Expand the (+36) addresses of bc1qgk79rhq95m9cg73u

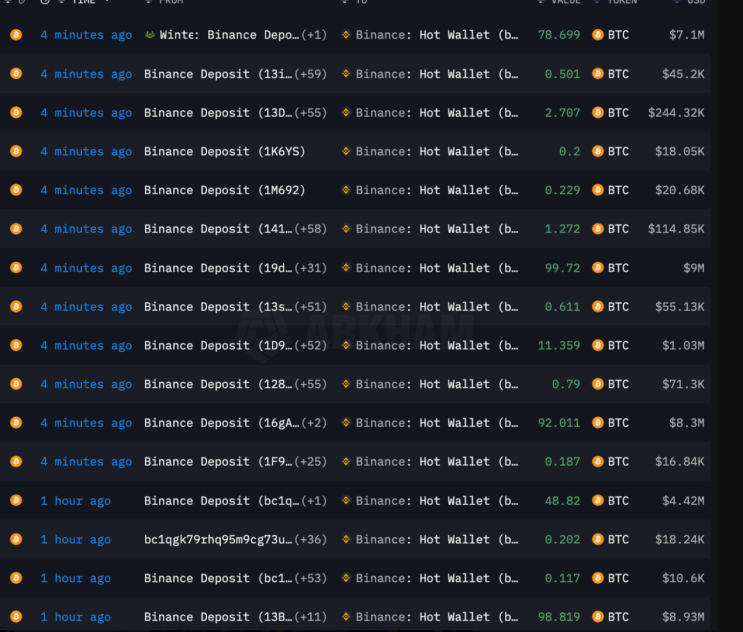(x=311, y=540)
